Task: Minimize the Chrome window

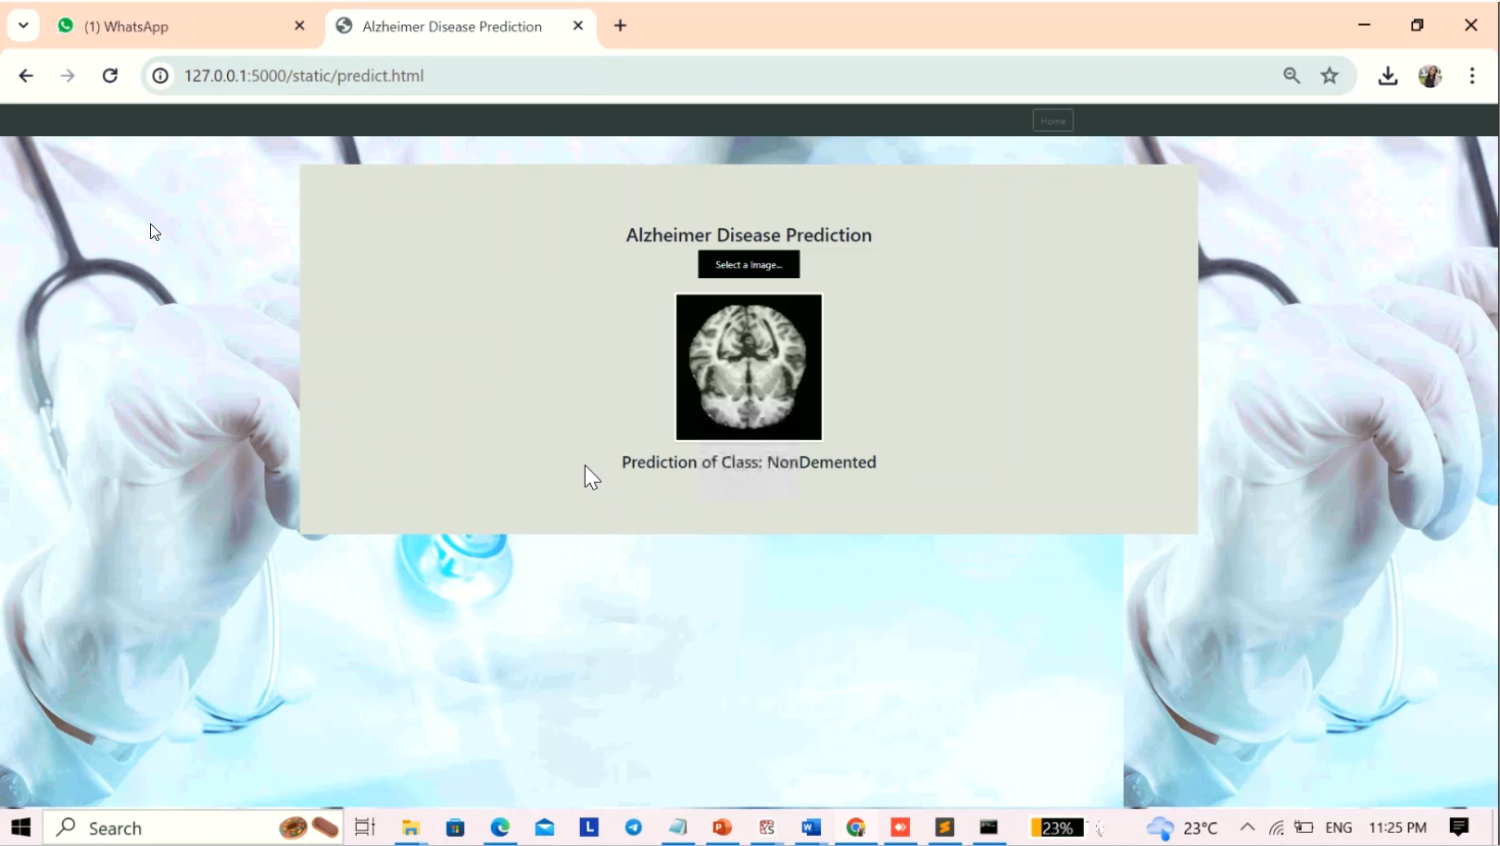Action: (1364, 25)
